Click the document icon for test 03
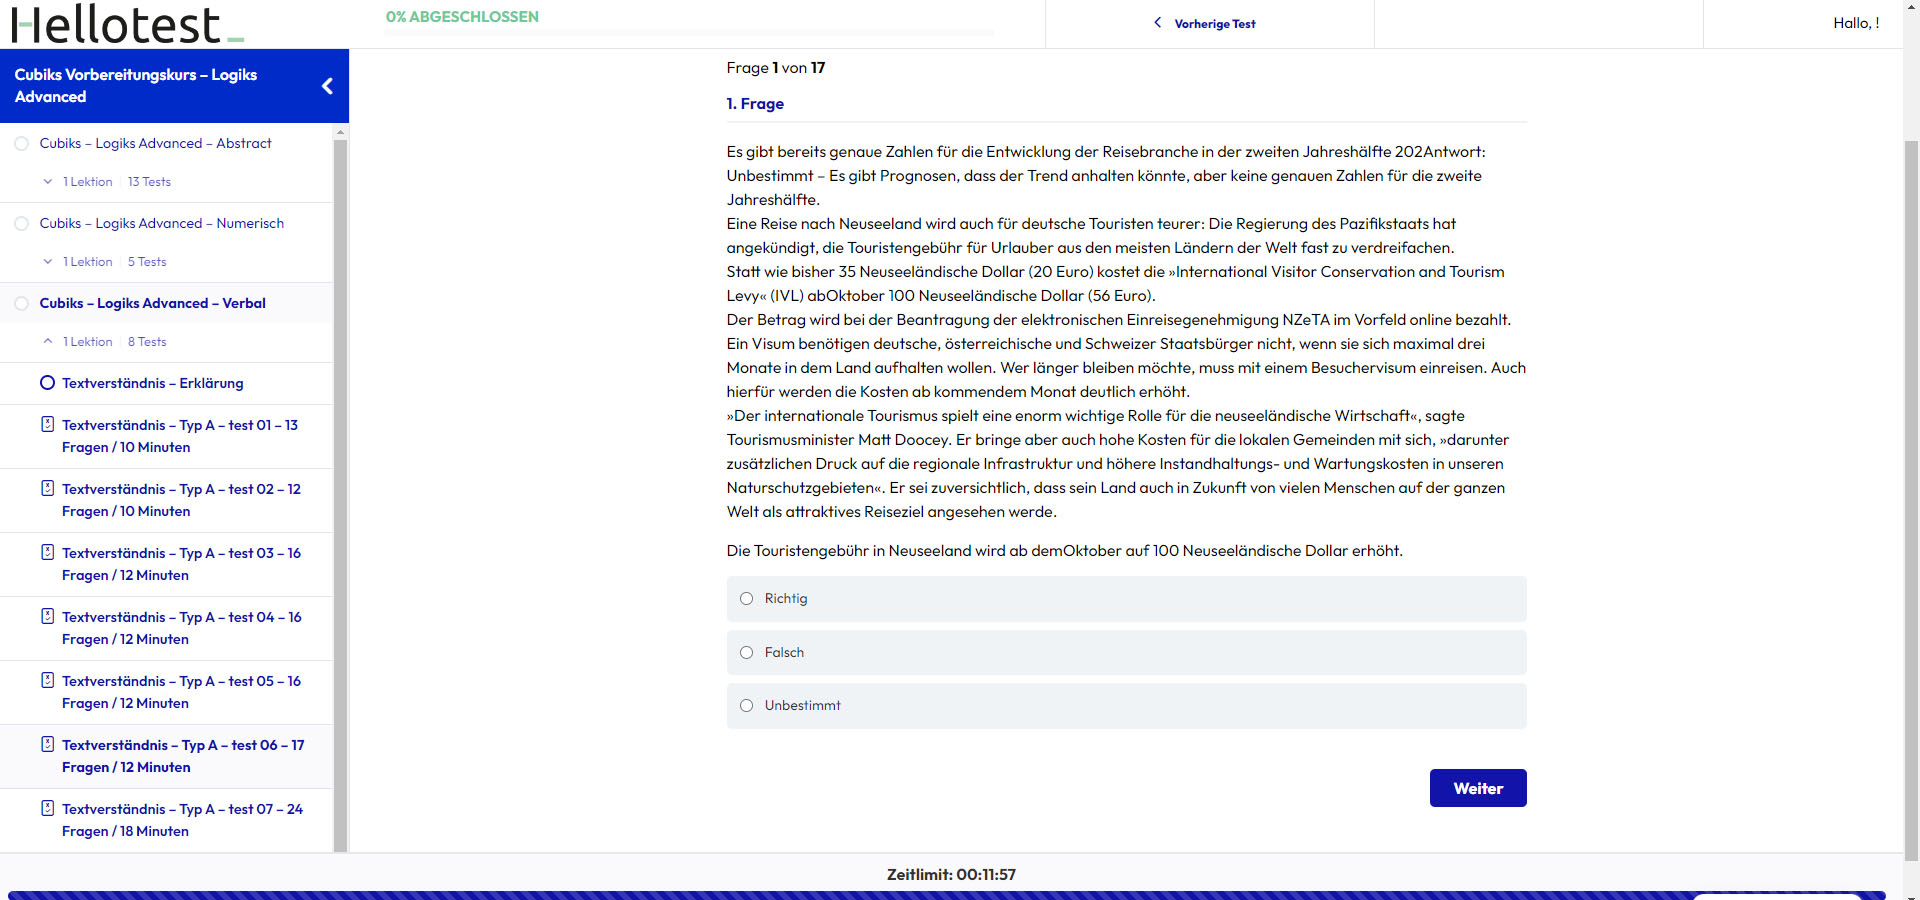This screenshot has height=900, width=1920. pyautogui.click(x=47, y=552)
